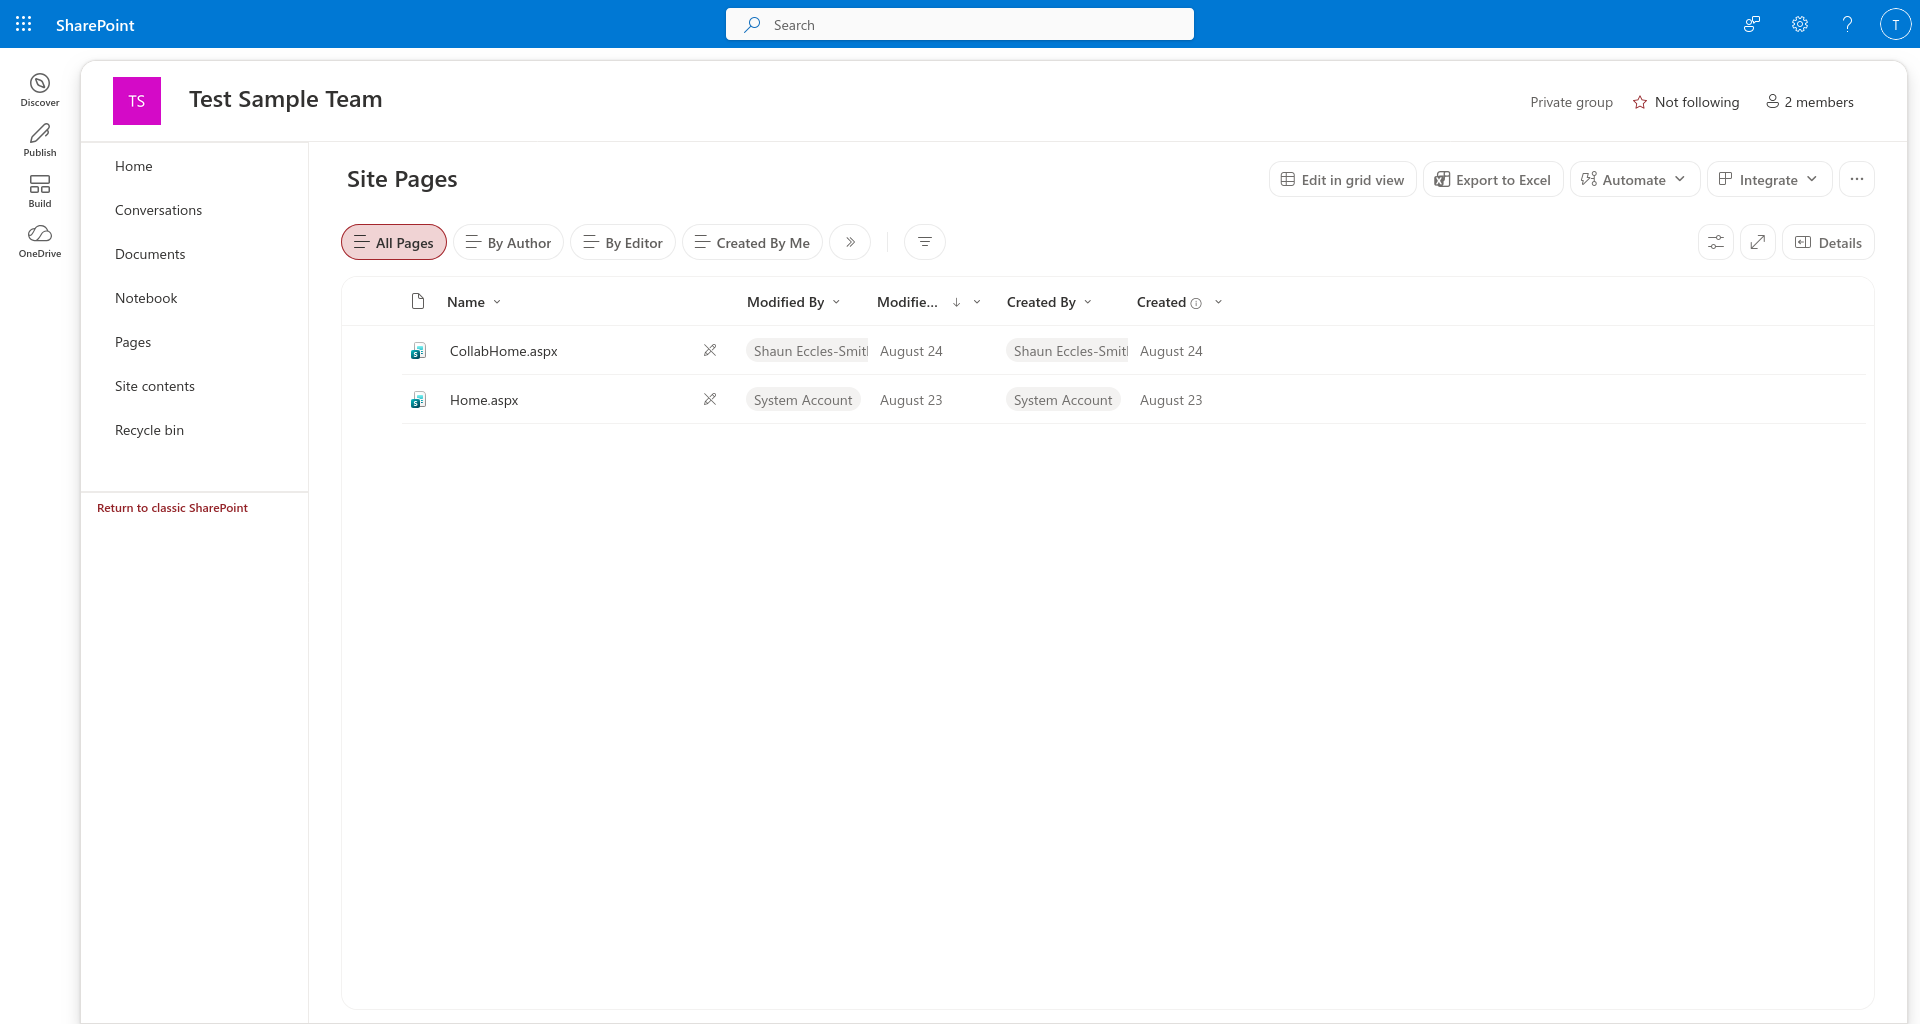
Task: Open more commands ellipsis menu
Action: tap(1857, 179)
